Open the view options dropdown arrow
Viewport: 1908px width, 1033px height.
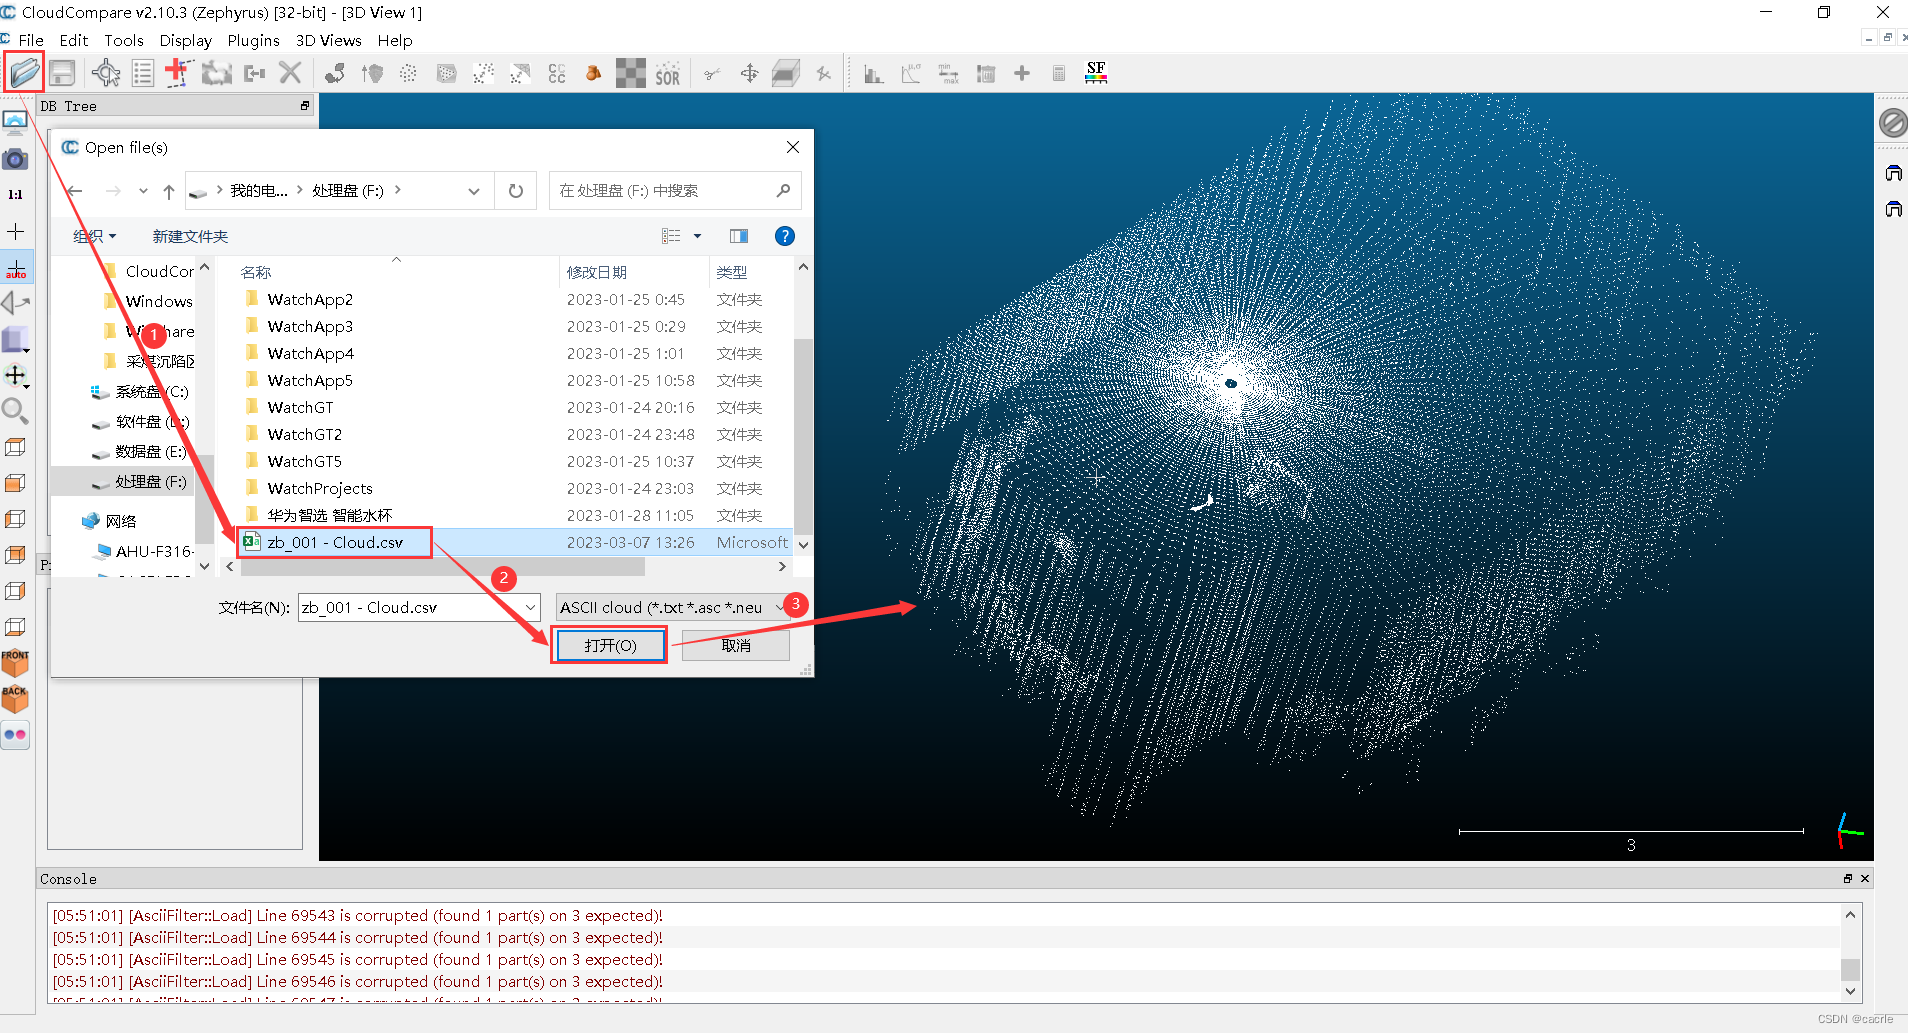pos(698,236)
